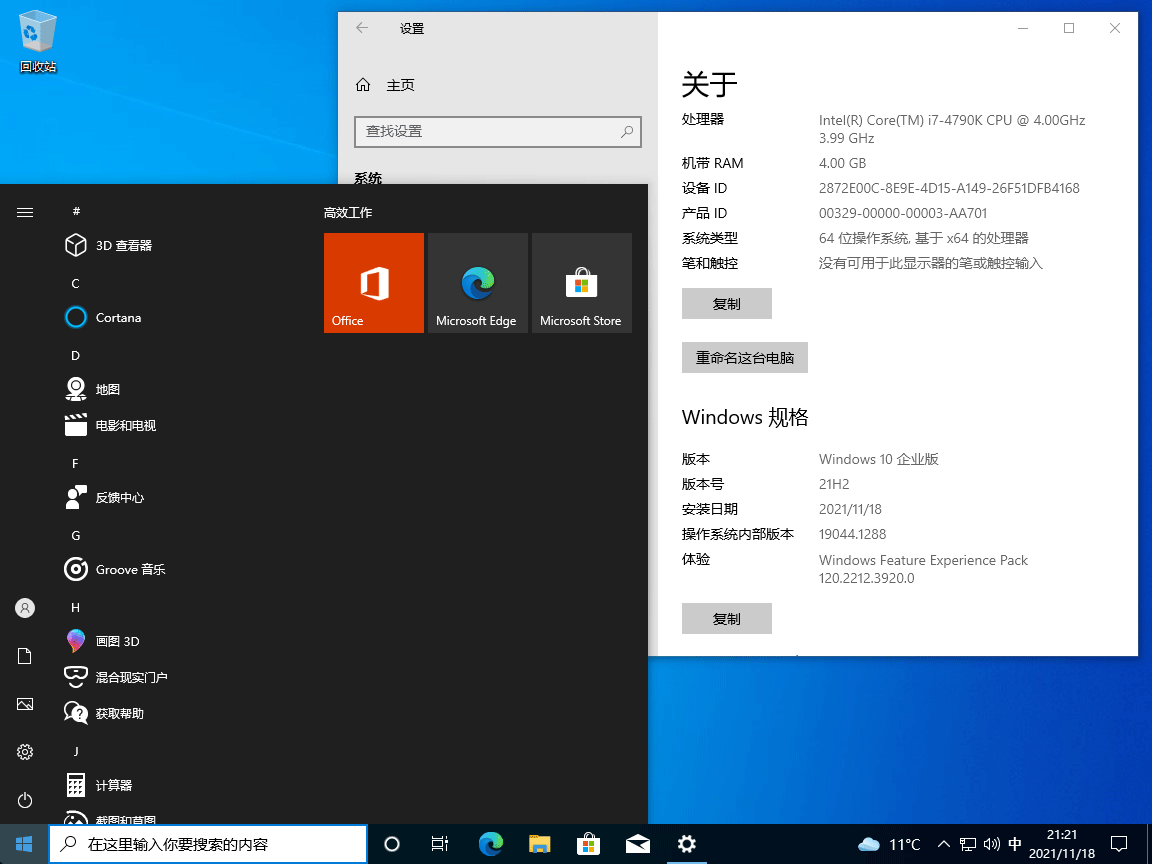Click the user account icon in Start

tap(25, 608)
